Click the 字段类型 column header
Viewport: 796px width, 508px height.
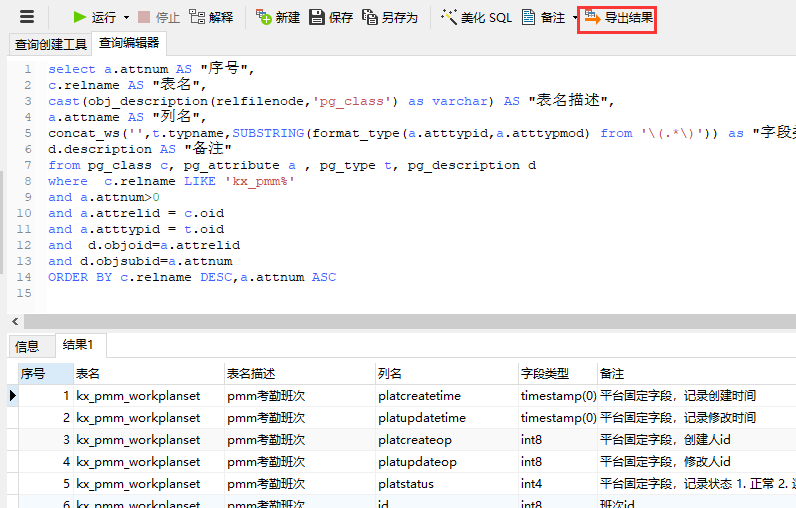pos(558,374)
